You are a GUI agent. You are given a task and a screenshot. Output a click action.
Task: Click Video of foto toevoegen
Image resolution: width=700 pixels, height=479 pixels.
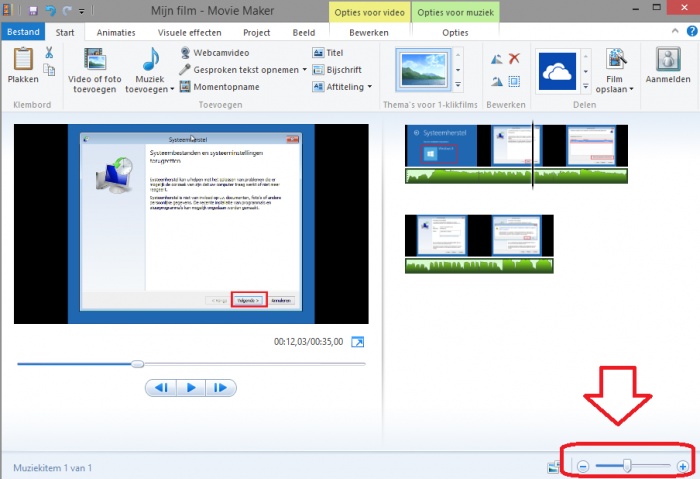coord(95,71)
